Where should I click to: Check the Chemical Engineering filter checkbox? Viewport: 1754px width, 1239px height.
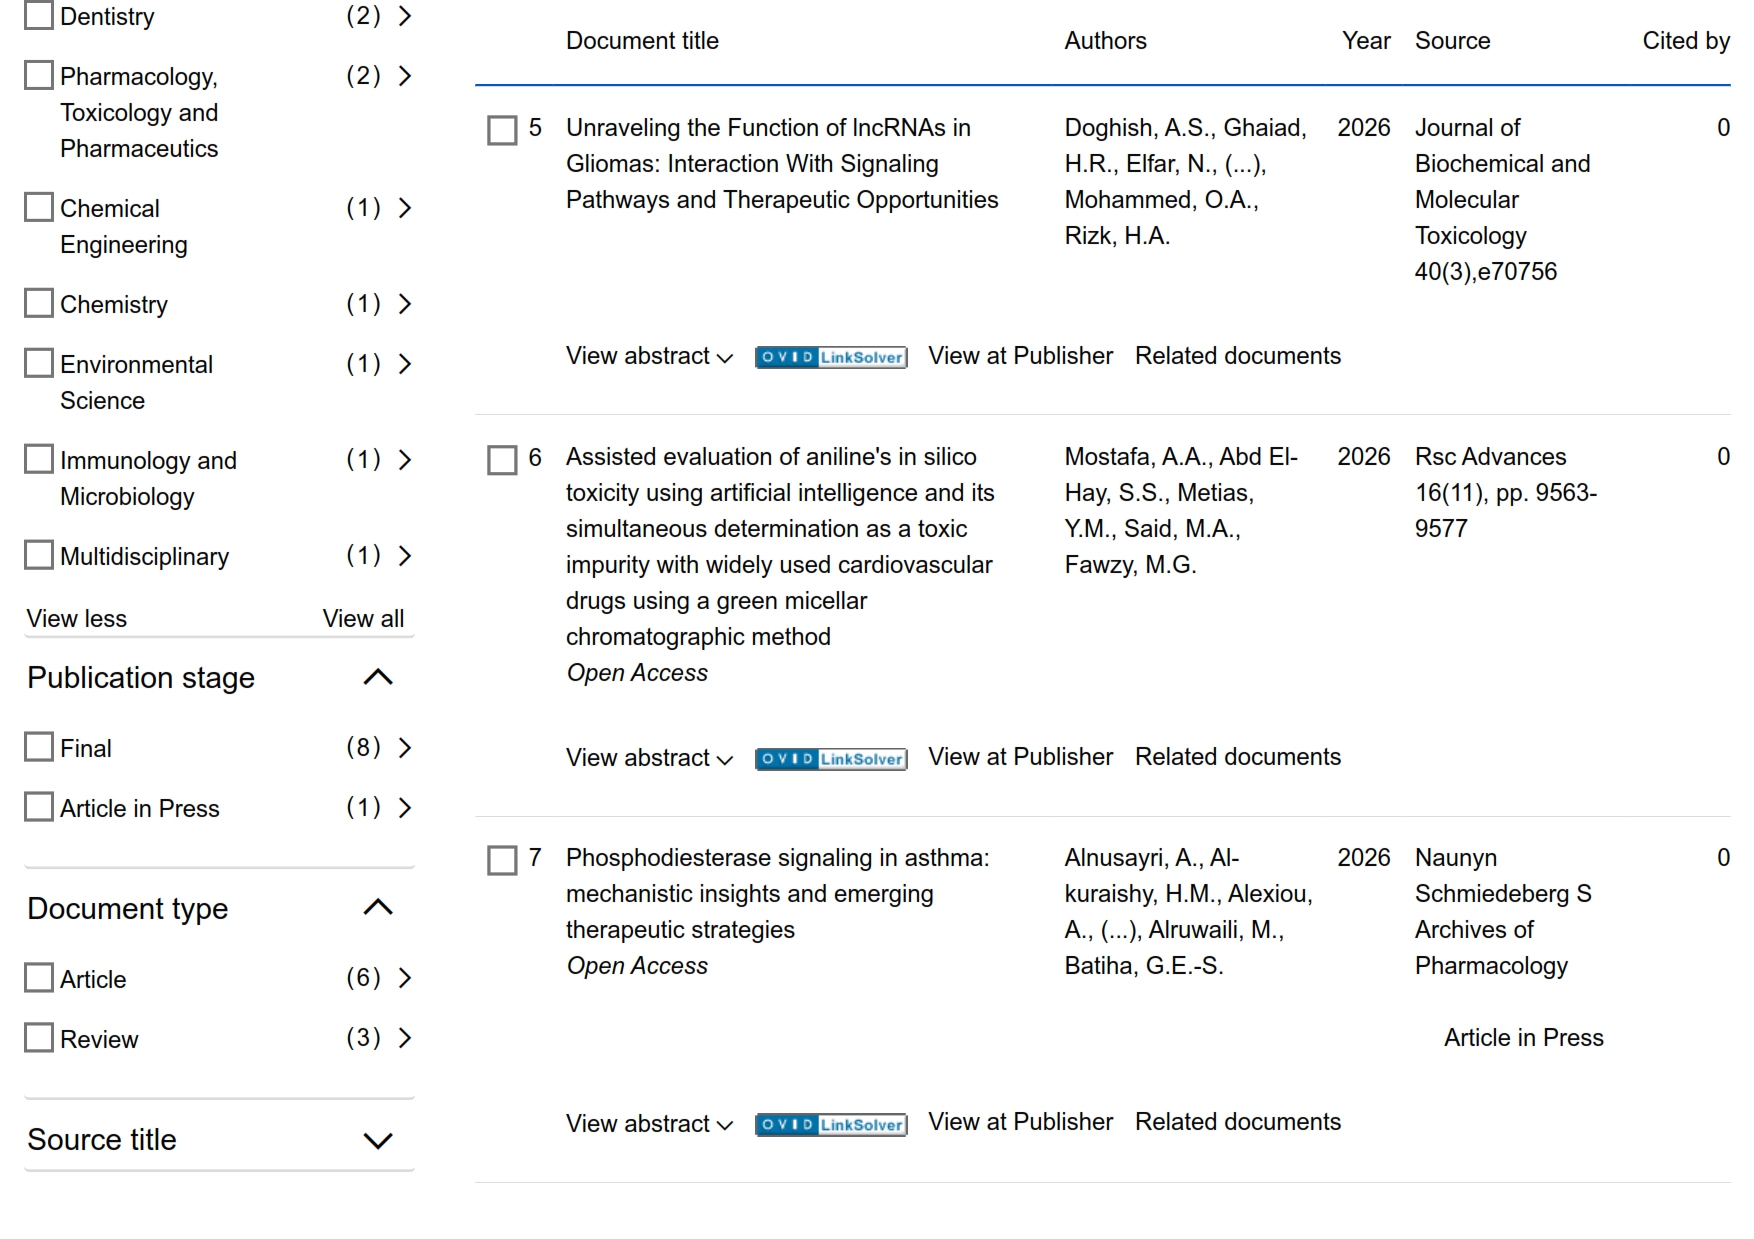coord(39,208)
